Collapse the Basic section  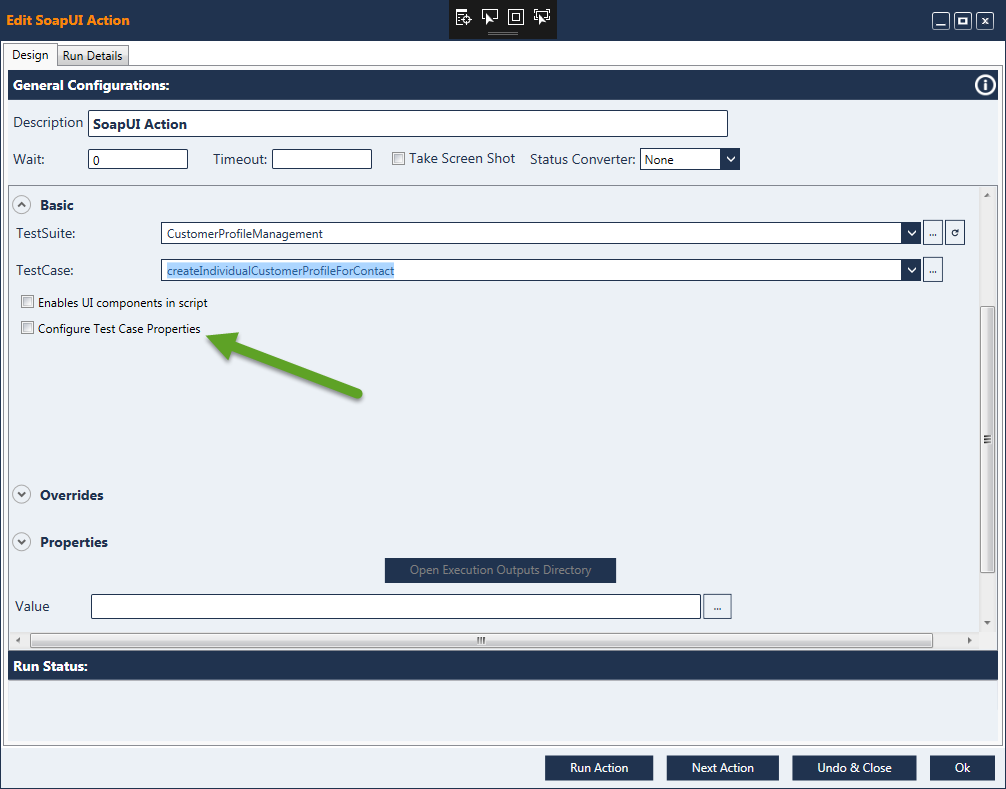pyautogui.click(x=21, y=205)
